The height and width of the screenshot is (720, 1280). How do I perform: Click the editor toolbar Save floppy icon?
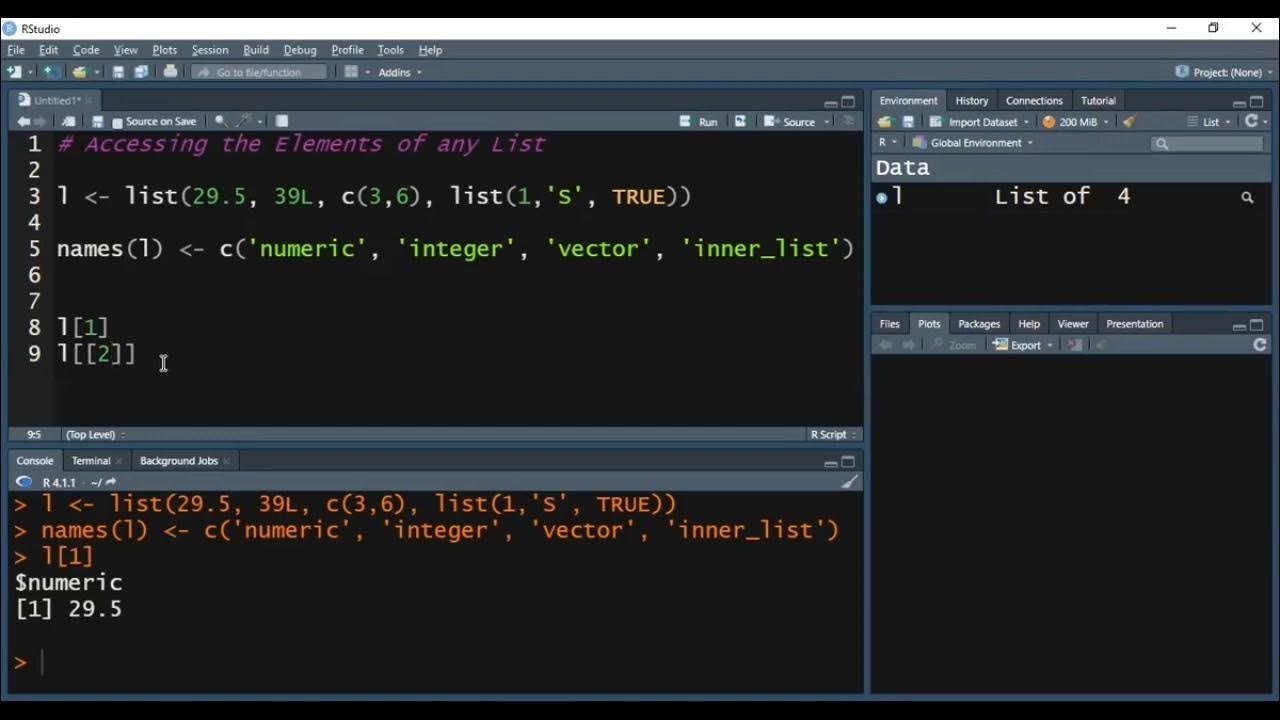pos(97,122)
